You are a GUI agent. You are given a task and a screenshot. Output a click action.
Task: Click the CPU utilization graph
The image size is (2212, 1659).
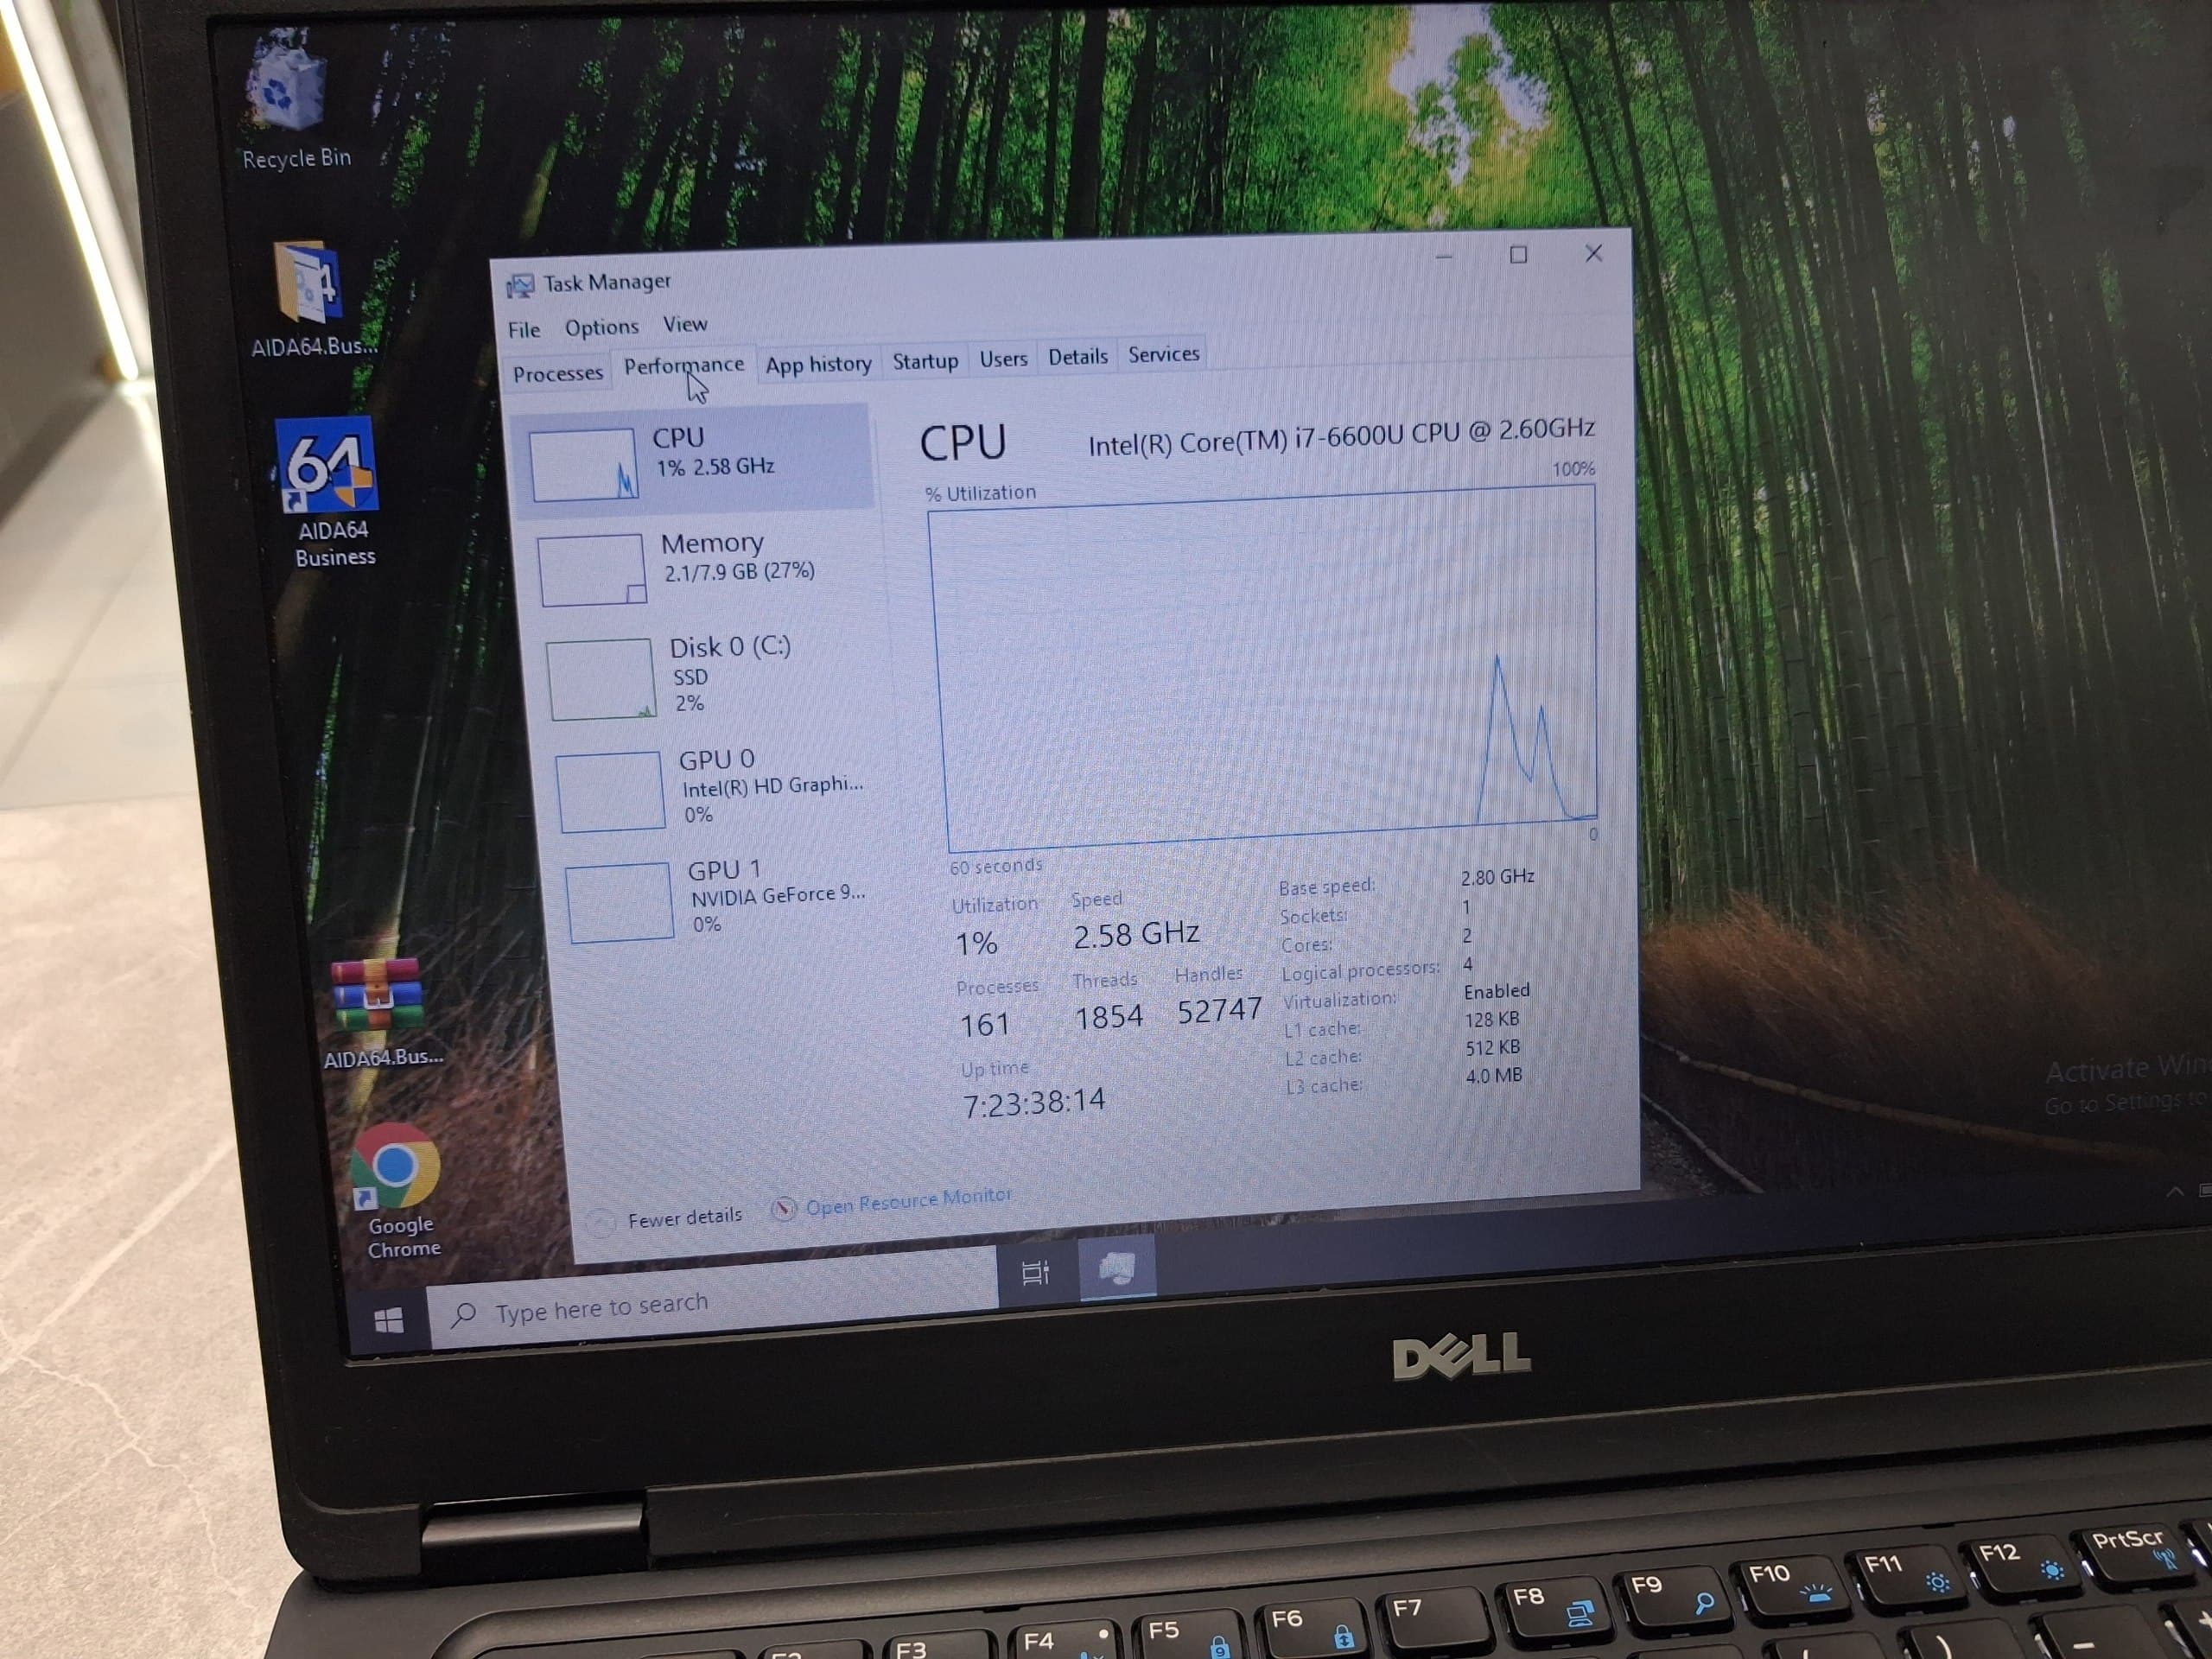pyautogui.click(x=1265, y=668)
